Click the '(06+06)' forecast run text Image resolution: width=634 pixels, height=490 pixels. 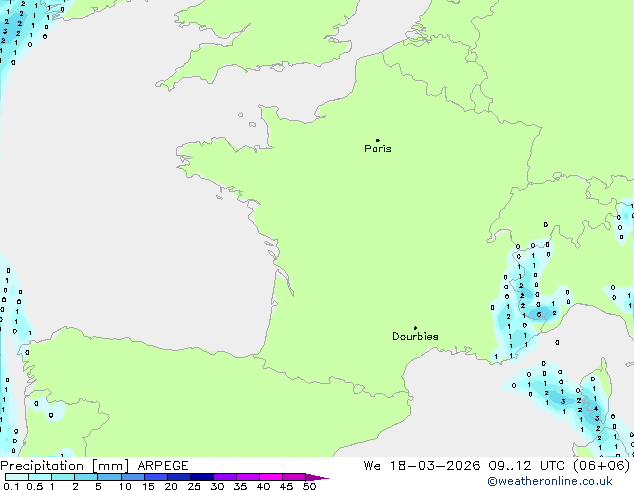(x=602, y=466)
